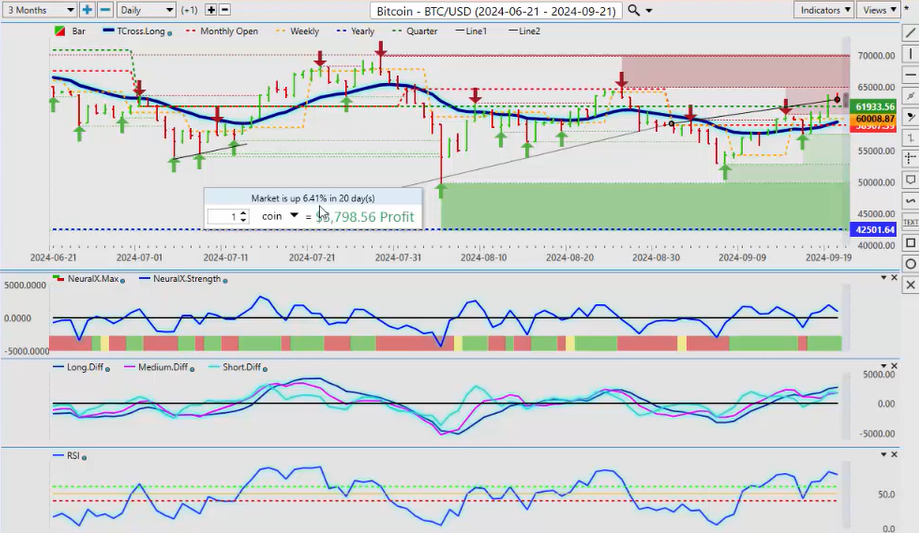Click the TCross.Long legend label
The height and width of the screenshot is (533, 919).
(x=141, y=31)
